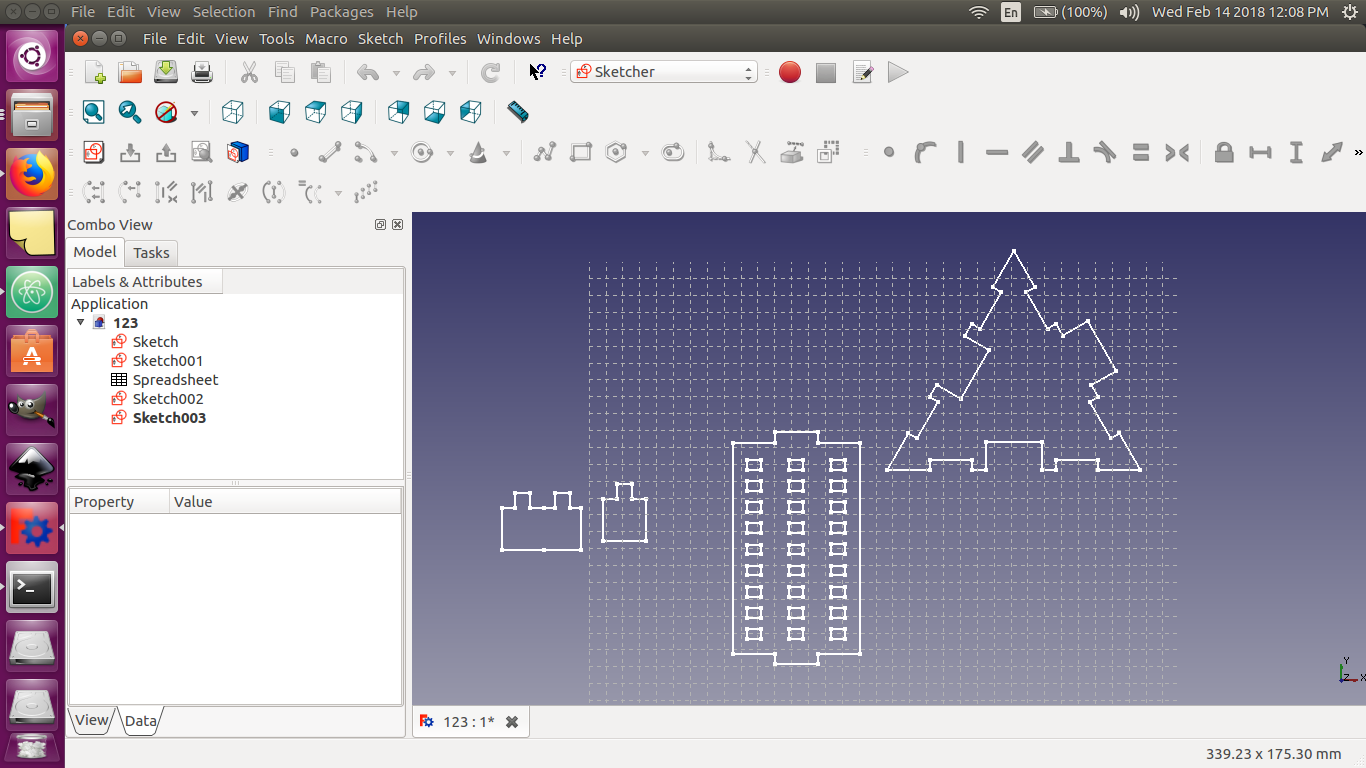1366x768 pixels.
Task: Pick the Slot creation tool
Action: (673, 152)
